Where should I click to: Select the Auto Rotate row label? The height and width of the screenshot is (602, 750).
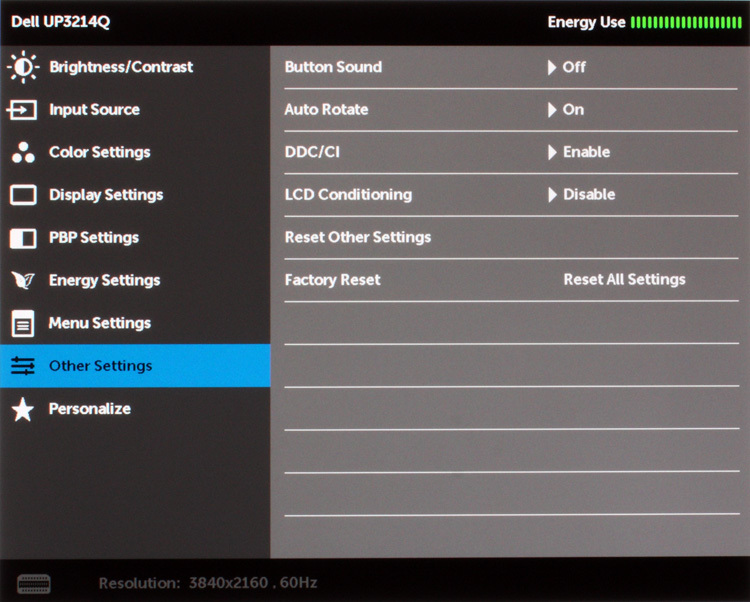pyautogui.click(x=327, y=109)
